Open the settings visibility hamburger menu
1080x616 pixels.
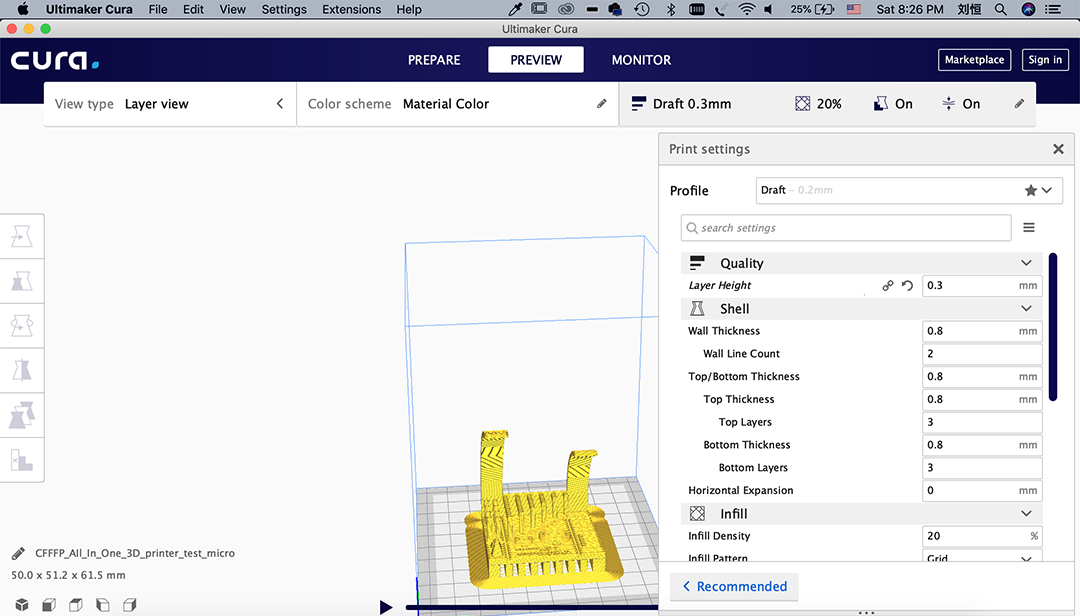(1029, 227)
